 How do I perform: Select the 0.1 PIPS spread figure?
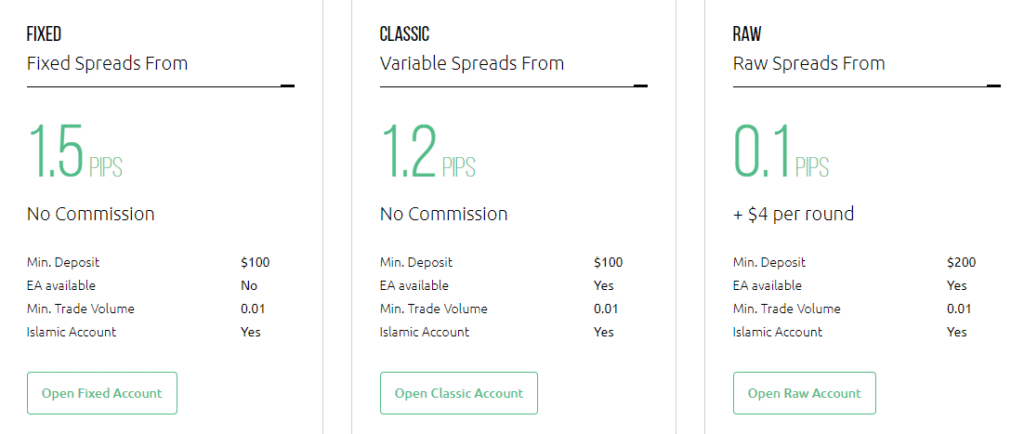781,151
